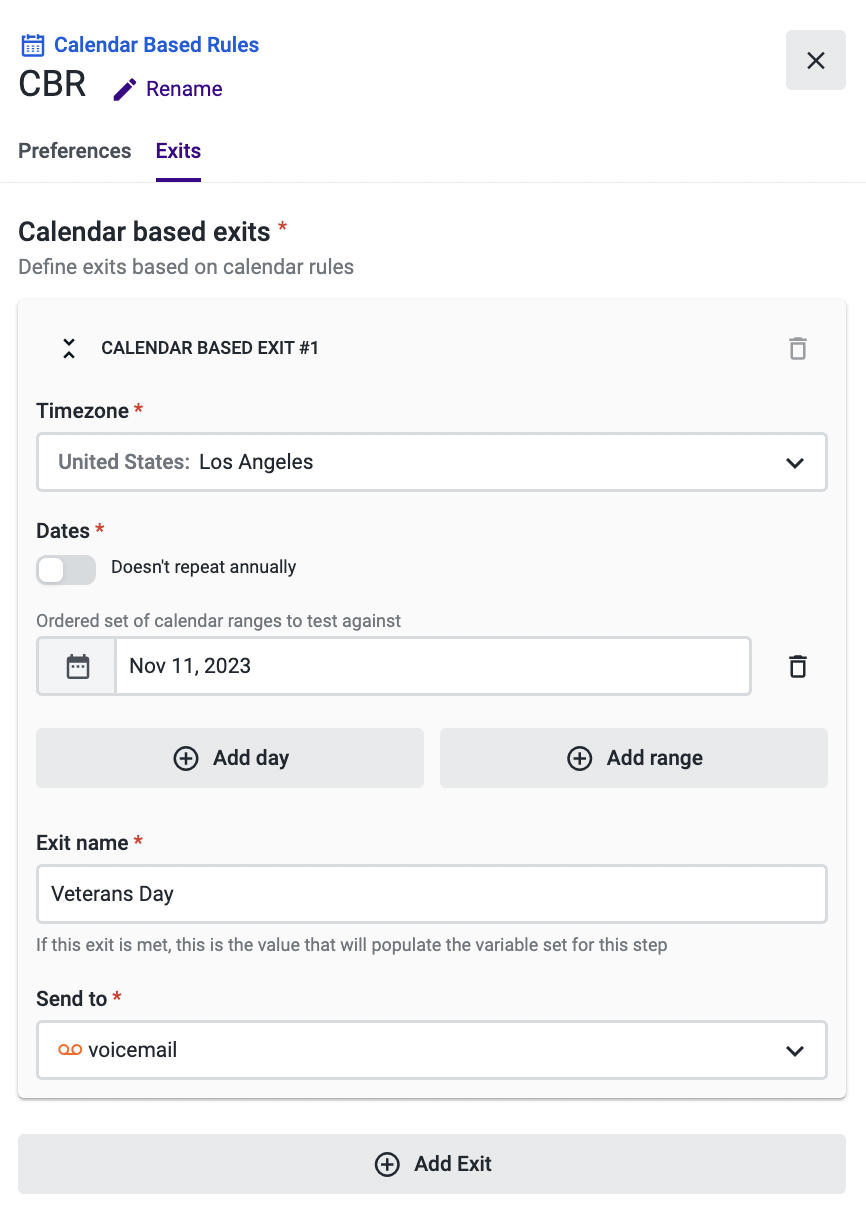
Task: Expand the Send to dropdown arrow
Action: [x=795, y=1050]
